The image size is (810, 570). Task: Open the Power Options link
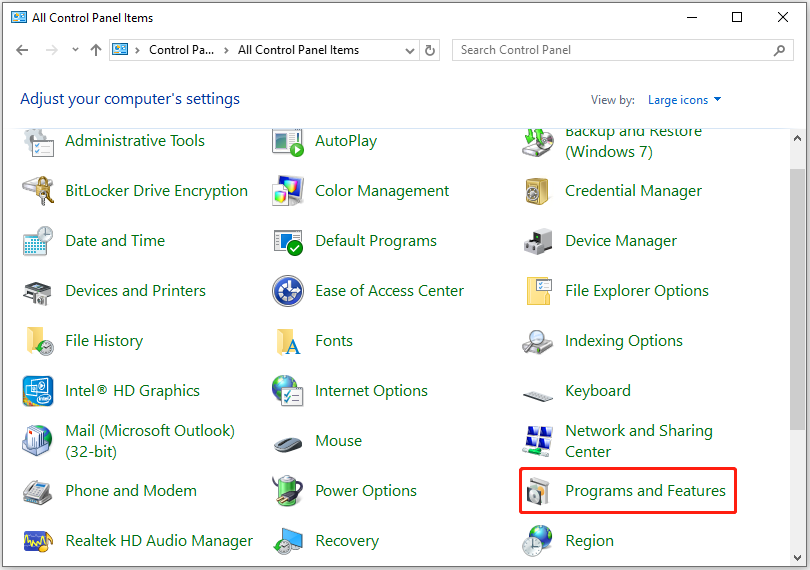pos(366,491)
